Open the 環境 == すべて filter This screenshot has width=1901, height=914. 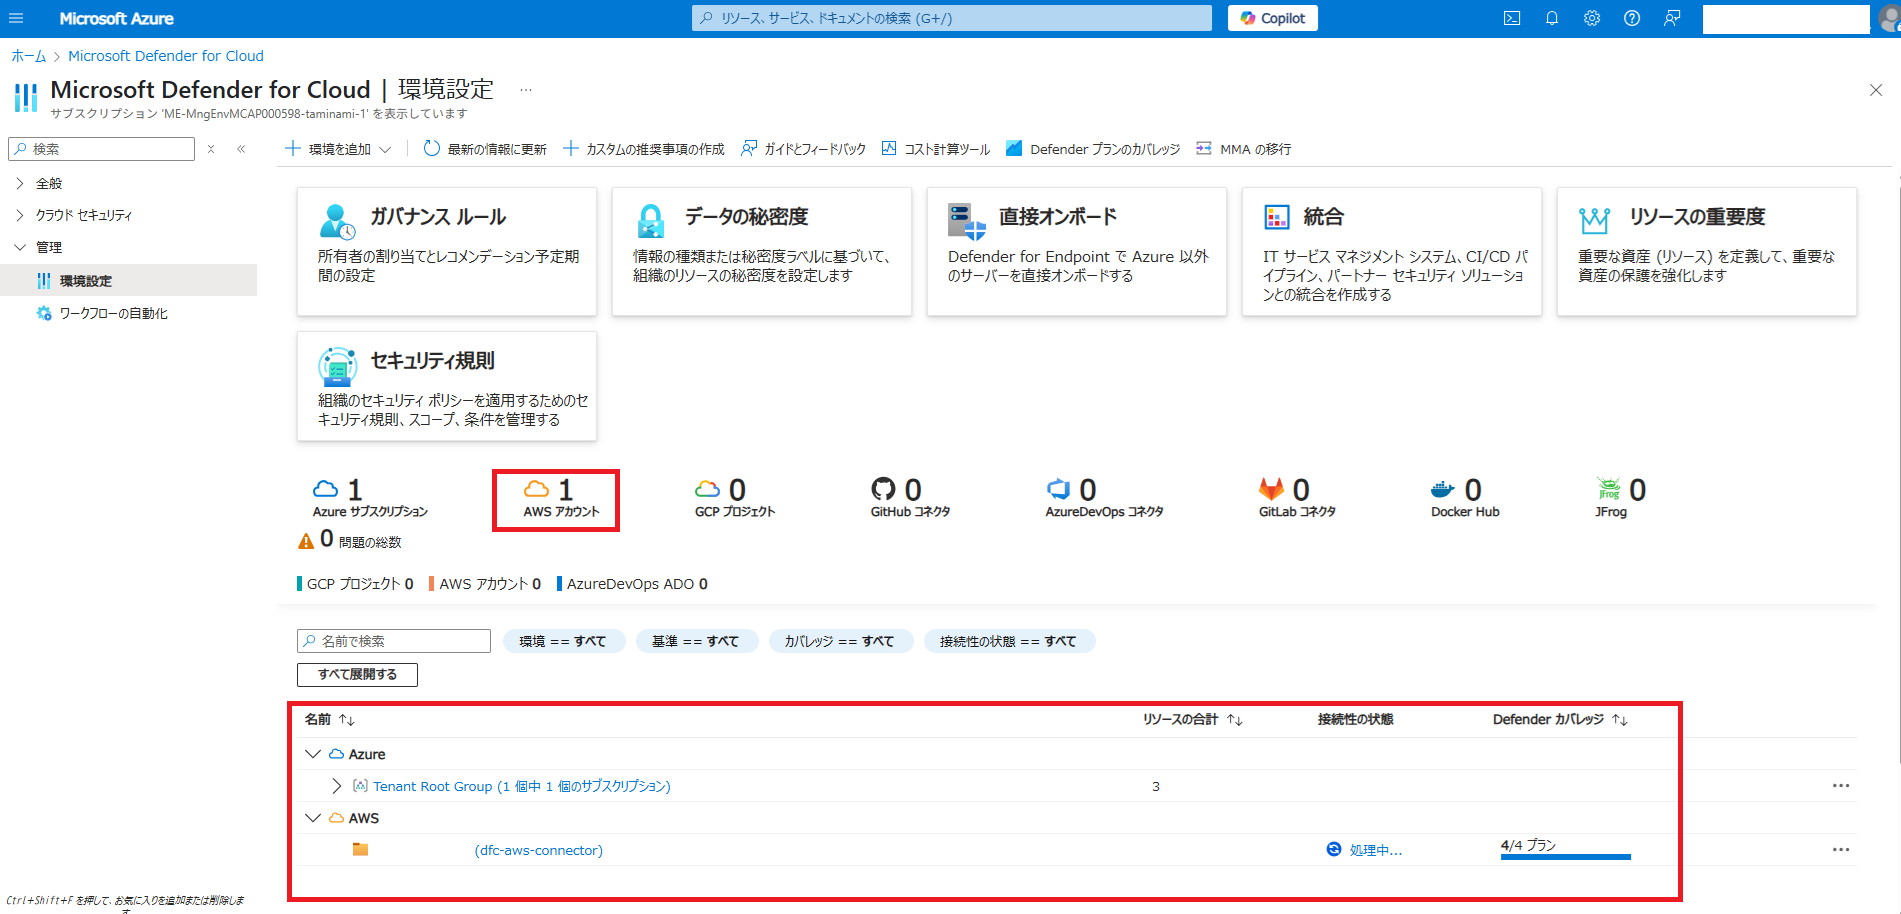coord(563,641)
